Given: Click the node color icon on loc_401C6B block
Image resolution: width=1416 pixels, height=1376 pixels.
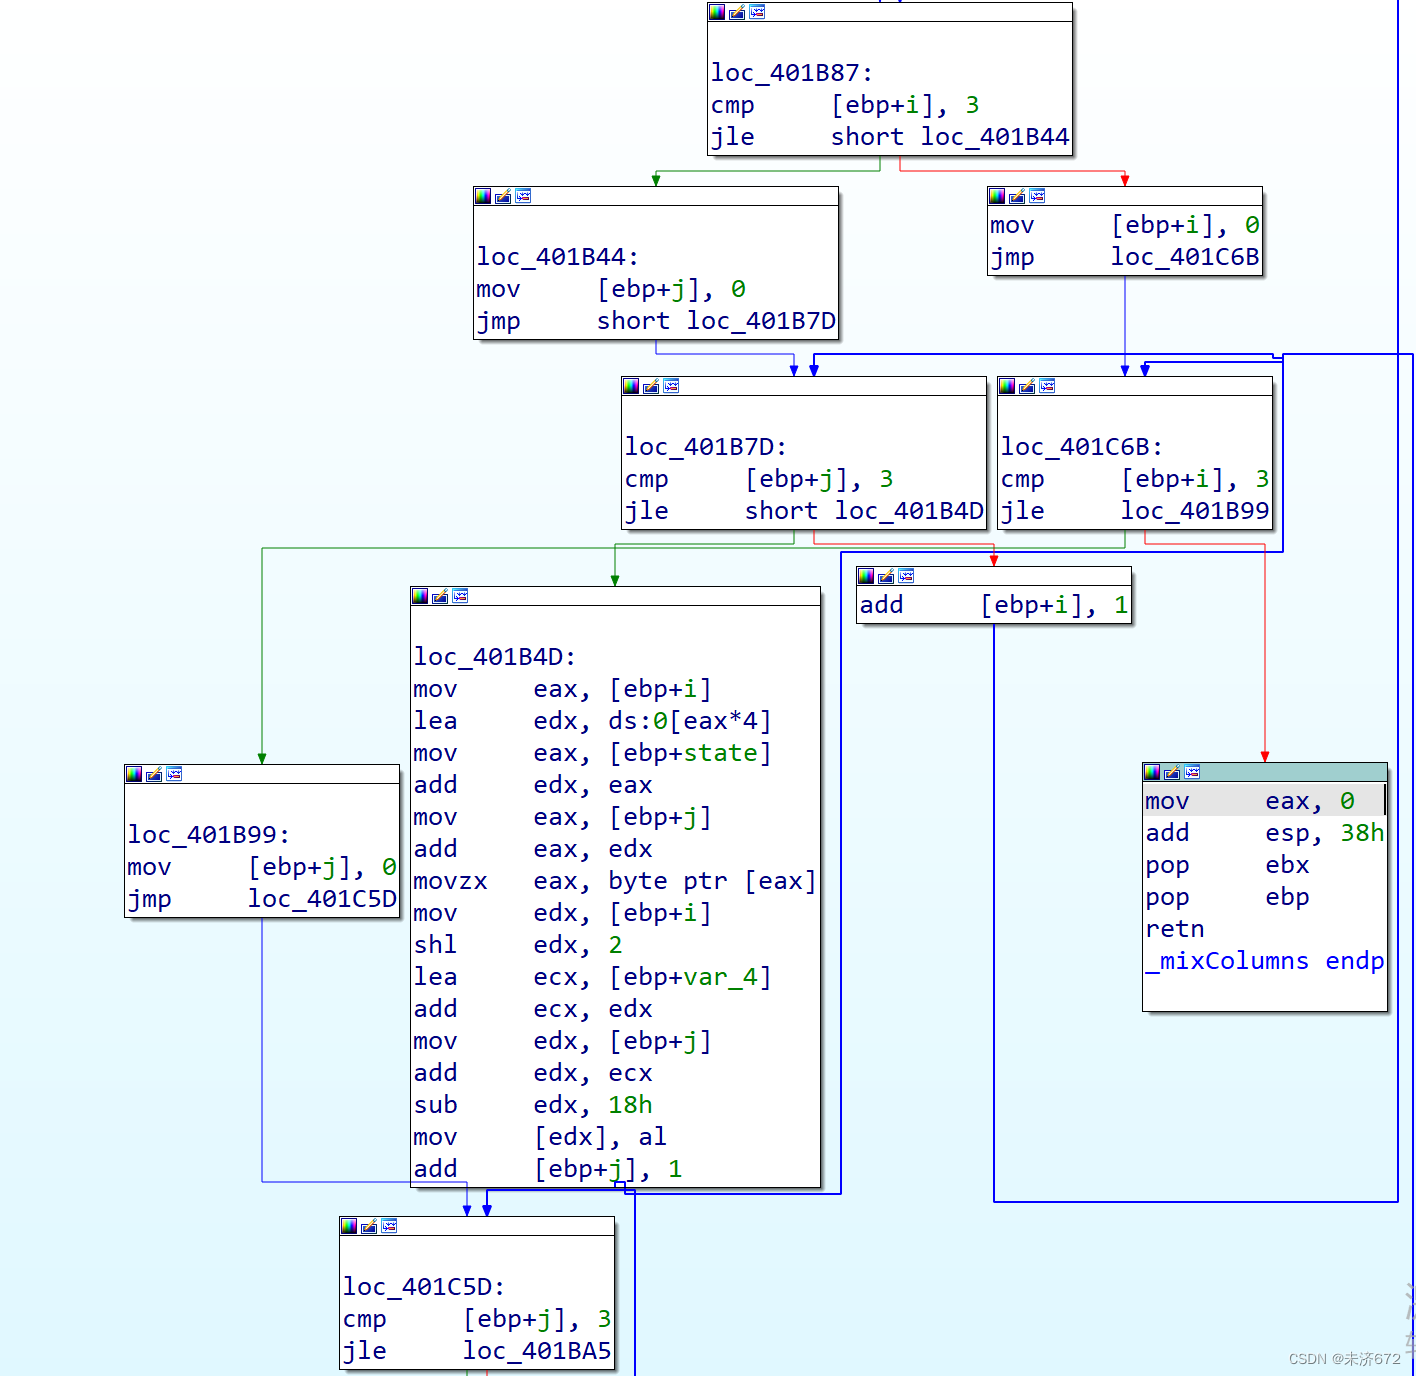Looking at the screenshot, I should 1007,386.
